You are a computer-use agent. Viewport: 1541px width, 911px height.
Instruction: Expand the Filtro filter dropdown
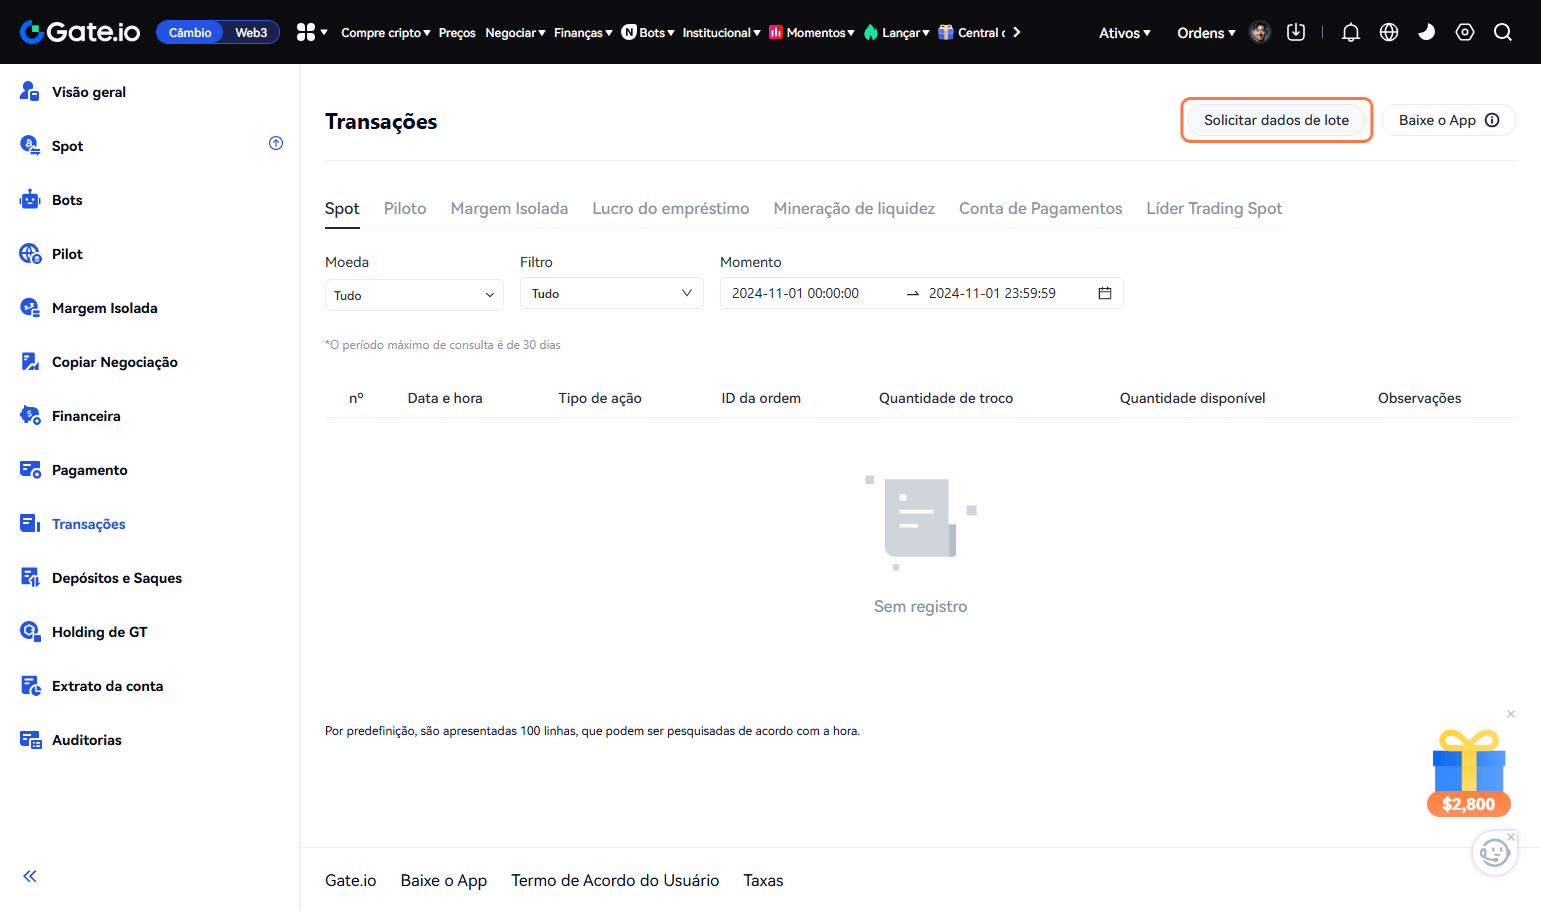pyautogui.click(x=612, y=293)
